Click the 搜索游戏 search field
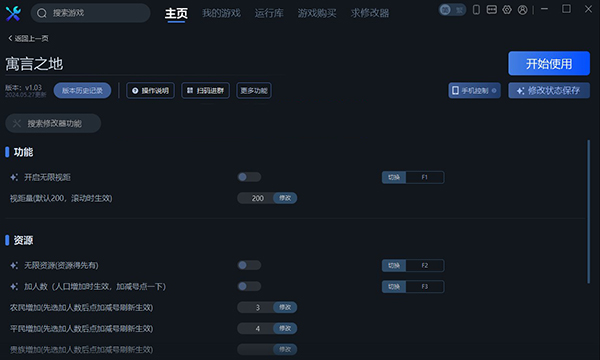This screenshot has width=600, height=360. point(91,13)
